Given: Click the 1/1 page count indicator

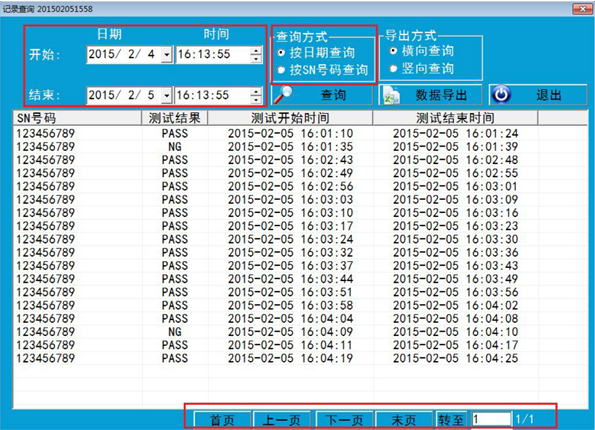Looking at the screenshot, I should click(525, 419).
